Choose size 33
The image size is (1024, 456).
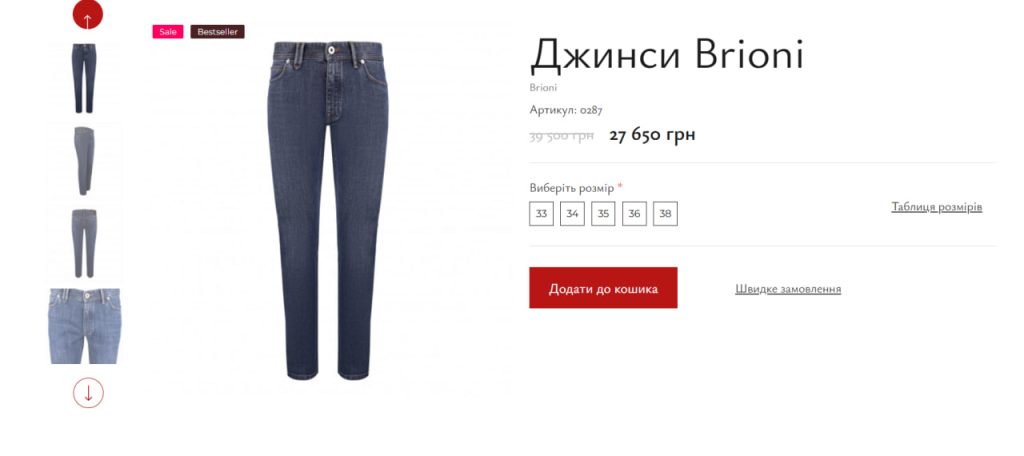(x=541, y=214)
